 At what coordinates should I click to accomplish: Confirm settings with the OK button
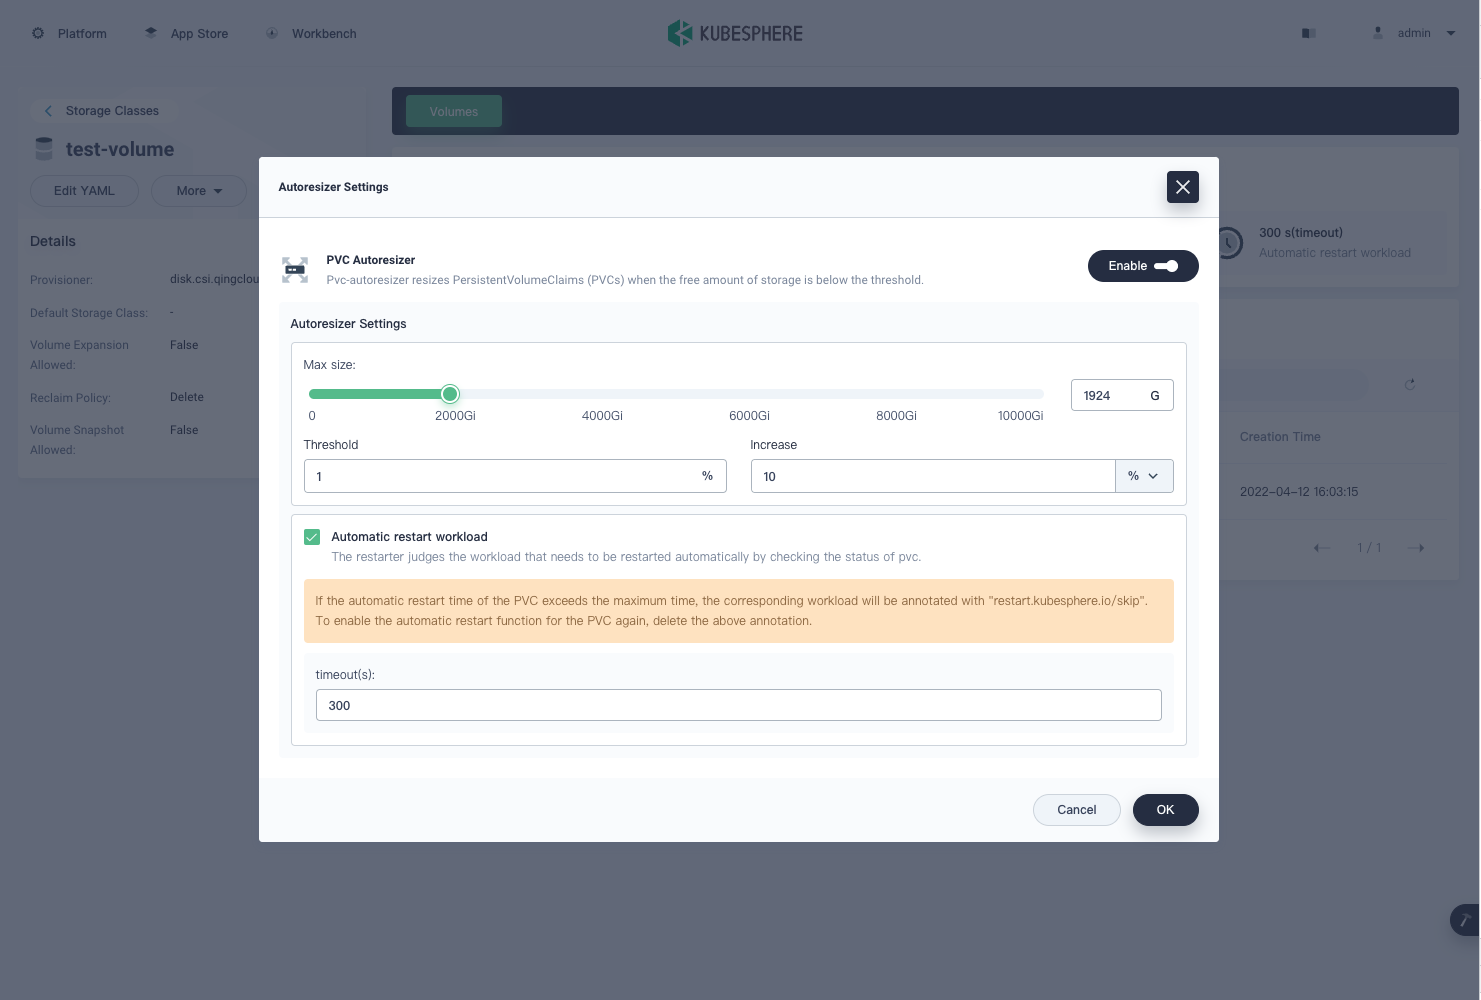pyautogui.click(x=1165, y=810)
